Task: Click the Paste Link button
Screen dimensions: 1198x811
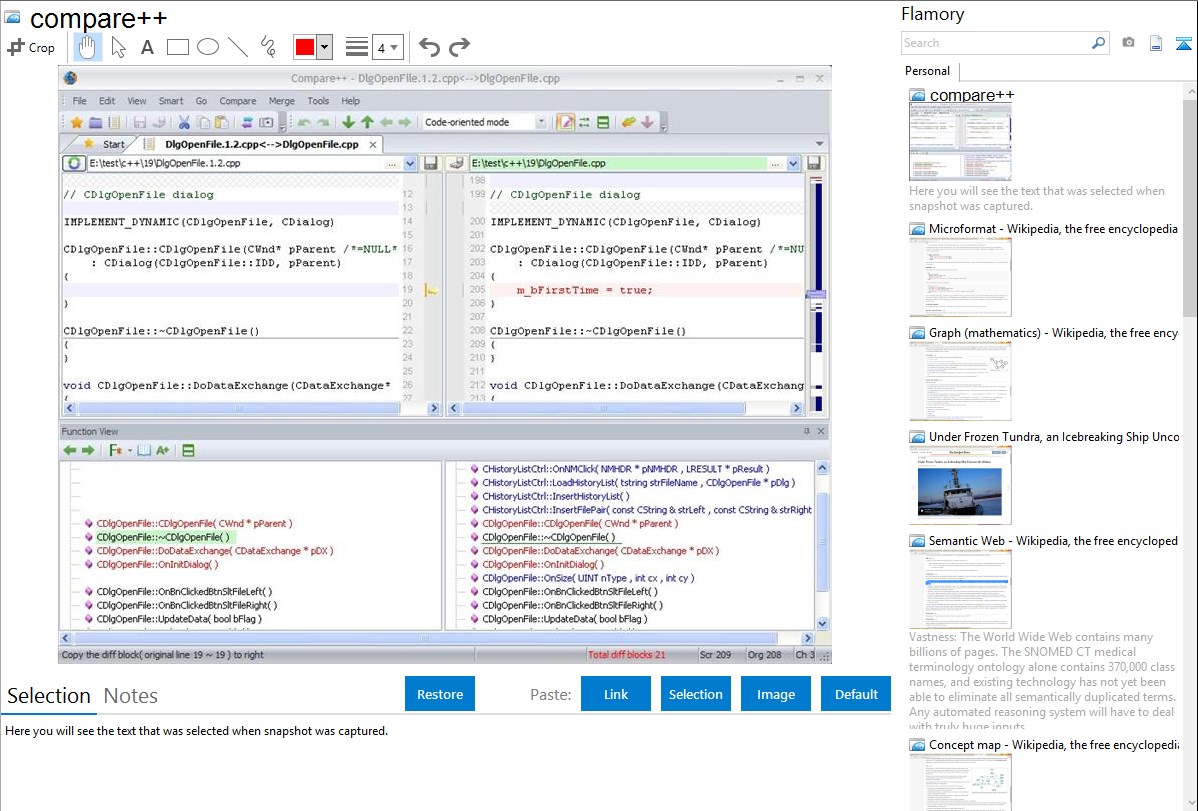Action: pyautogui.click(x=616, y=694)
